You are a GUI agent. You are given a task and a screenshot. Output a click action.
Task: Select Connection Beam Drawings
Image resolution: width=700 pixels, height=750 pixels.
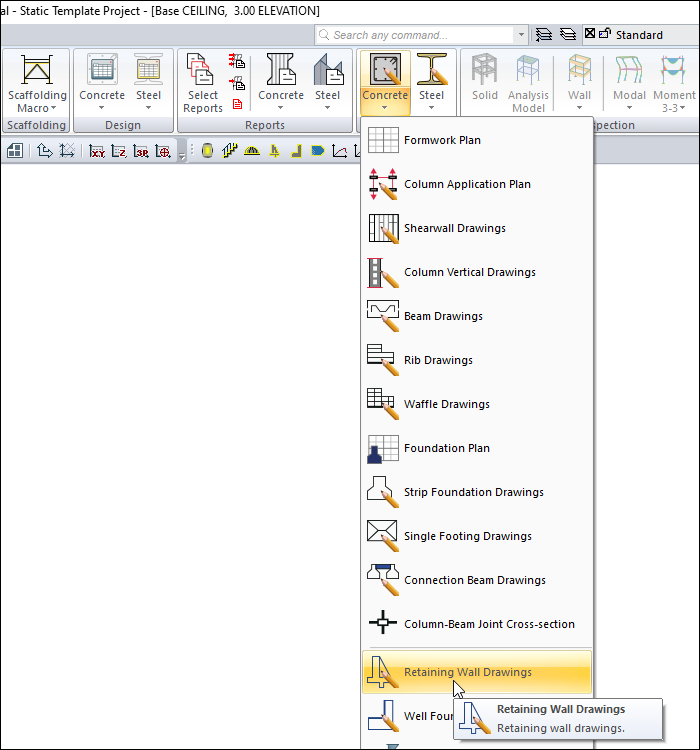[477, 580]
